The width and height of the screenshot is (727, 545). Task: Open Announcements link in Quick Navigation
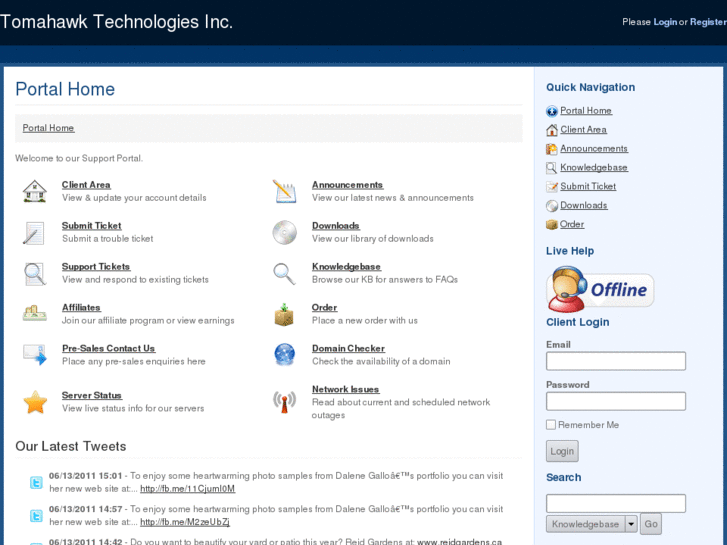(x=594, y=149)
